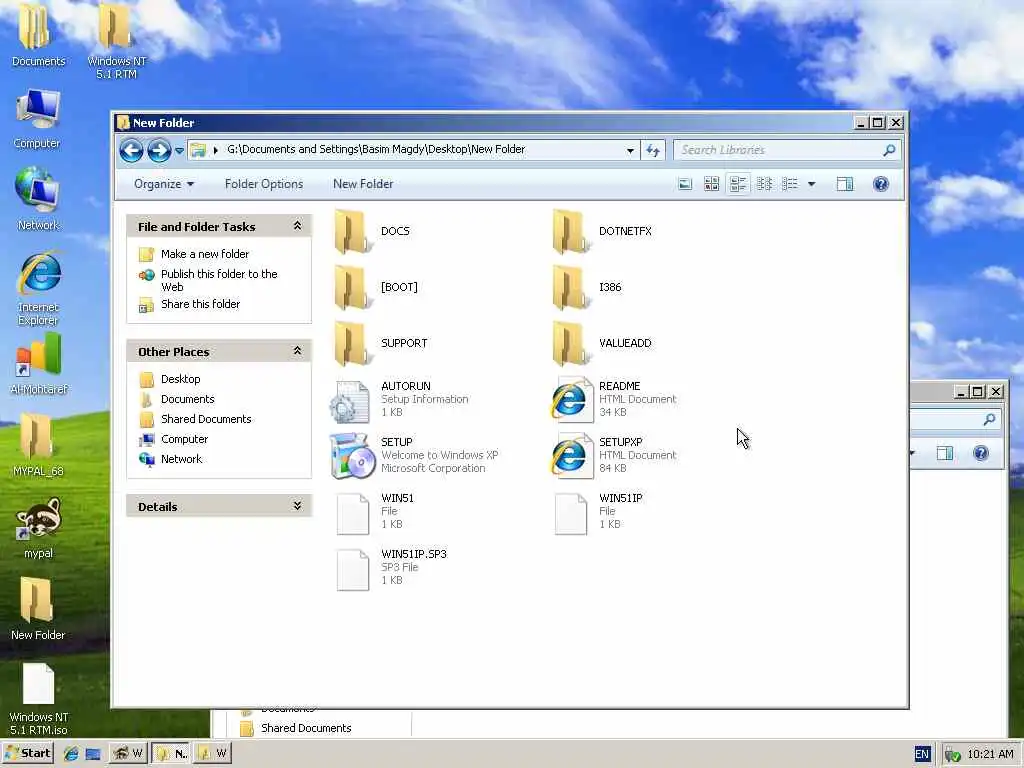Open Help with the question mark icon
The width and height of the screenshot is (1024, 768).
click(880, 184)
